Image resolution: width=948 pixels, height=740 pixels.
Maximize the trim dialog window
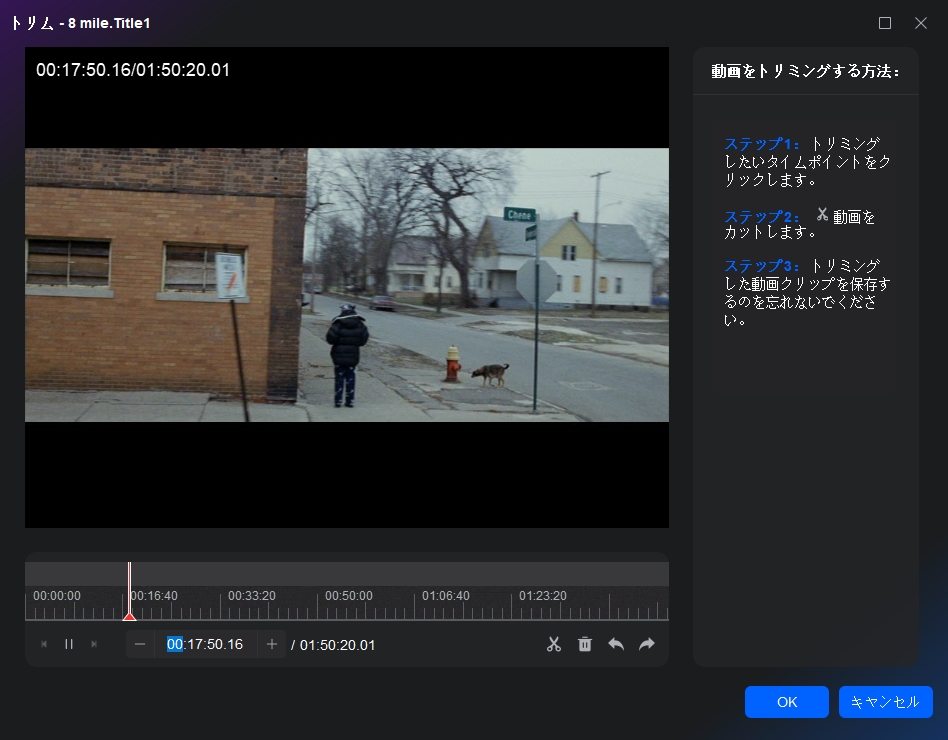(x=885, y=23)
